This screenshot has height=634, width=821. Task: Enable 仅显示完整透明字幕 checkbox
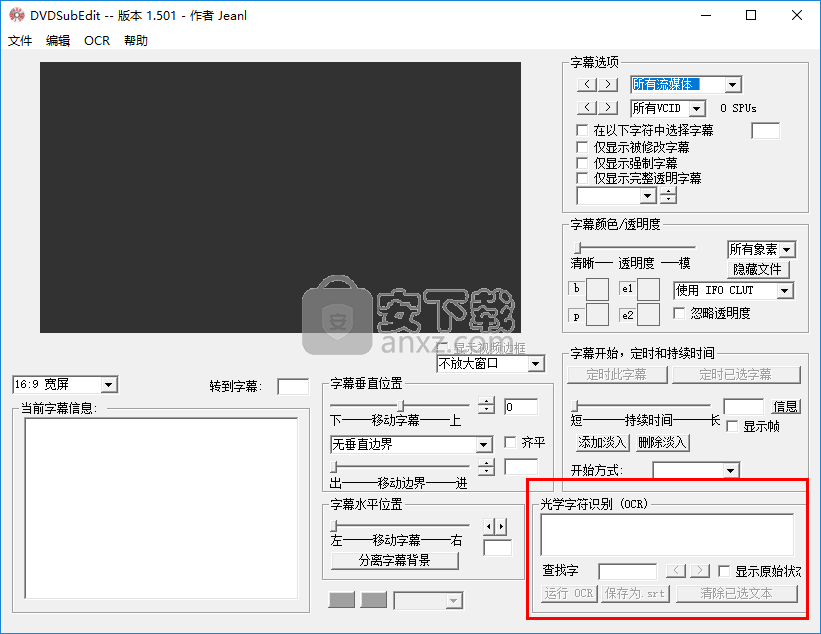point(582,178)
